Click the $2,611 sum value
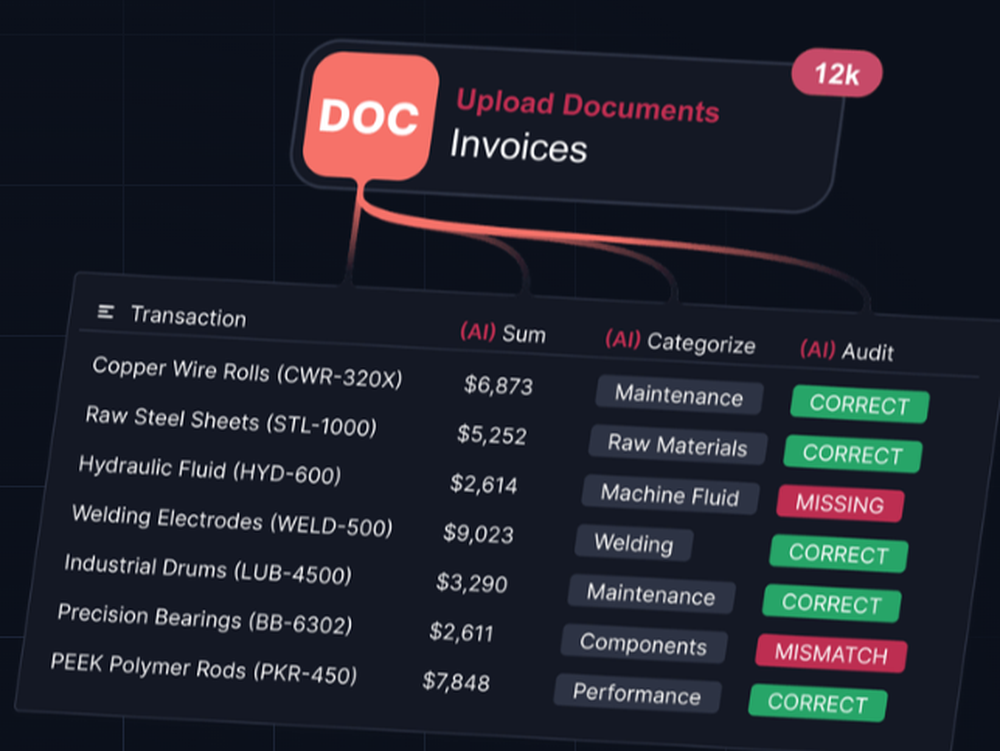This screenshot has height=751, width=1000. pos(461,632)
